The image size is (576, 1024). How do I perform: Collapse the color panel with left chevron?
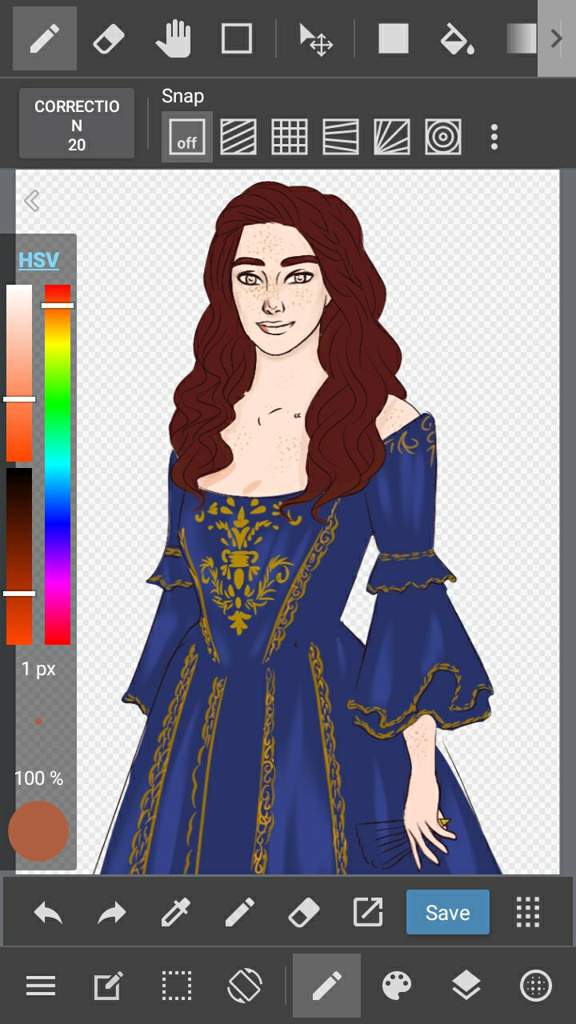[31, 200]
